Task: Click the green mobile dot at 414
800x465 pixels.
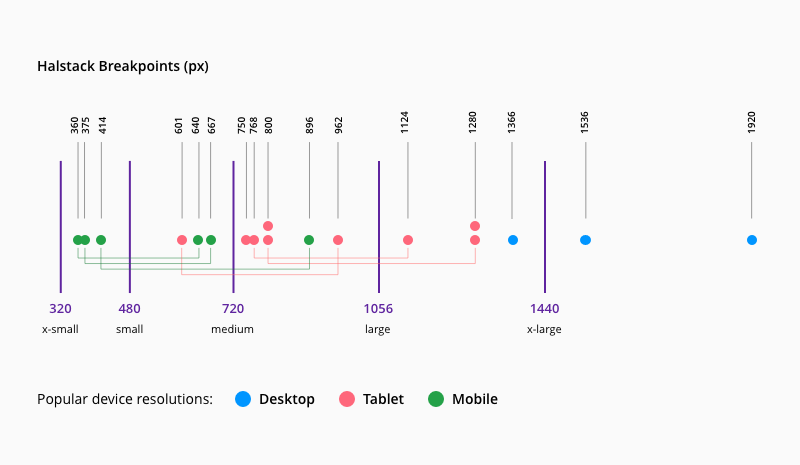Action: [x=101, y=240]
